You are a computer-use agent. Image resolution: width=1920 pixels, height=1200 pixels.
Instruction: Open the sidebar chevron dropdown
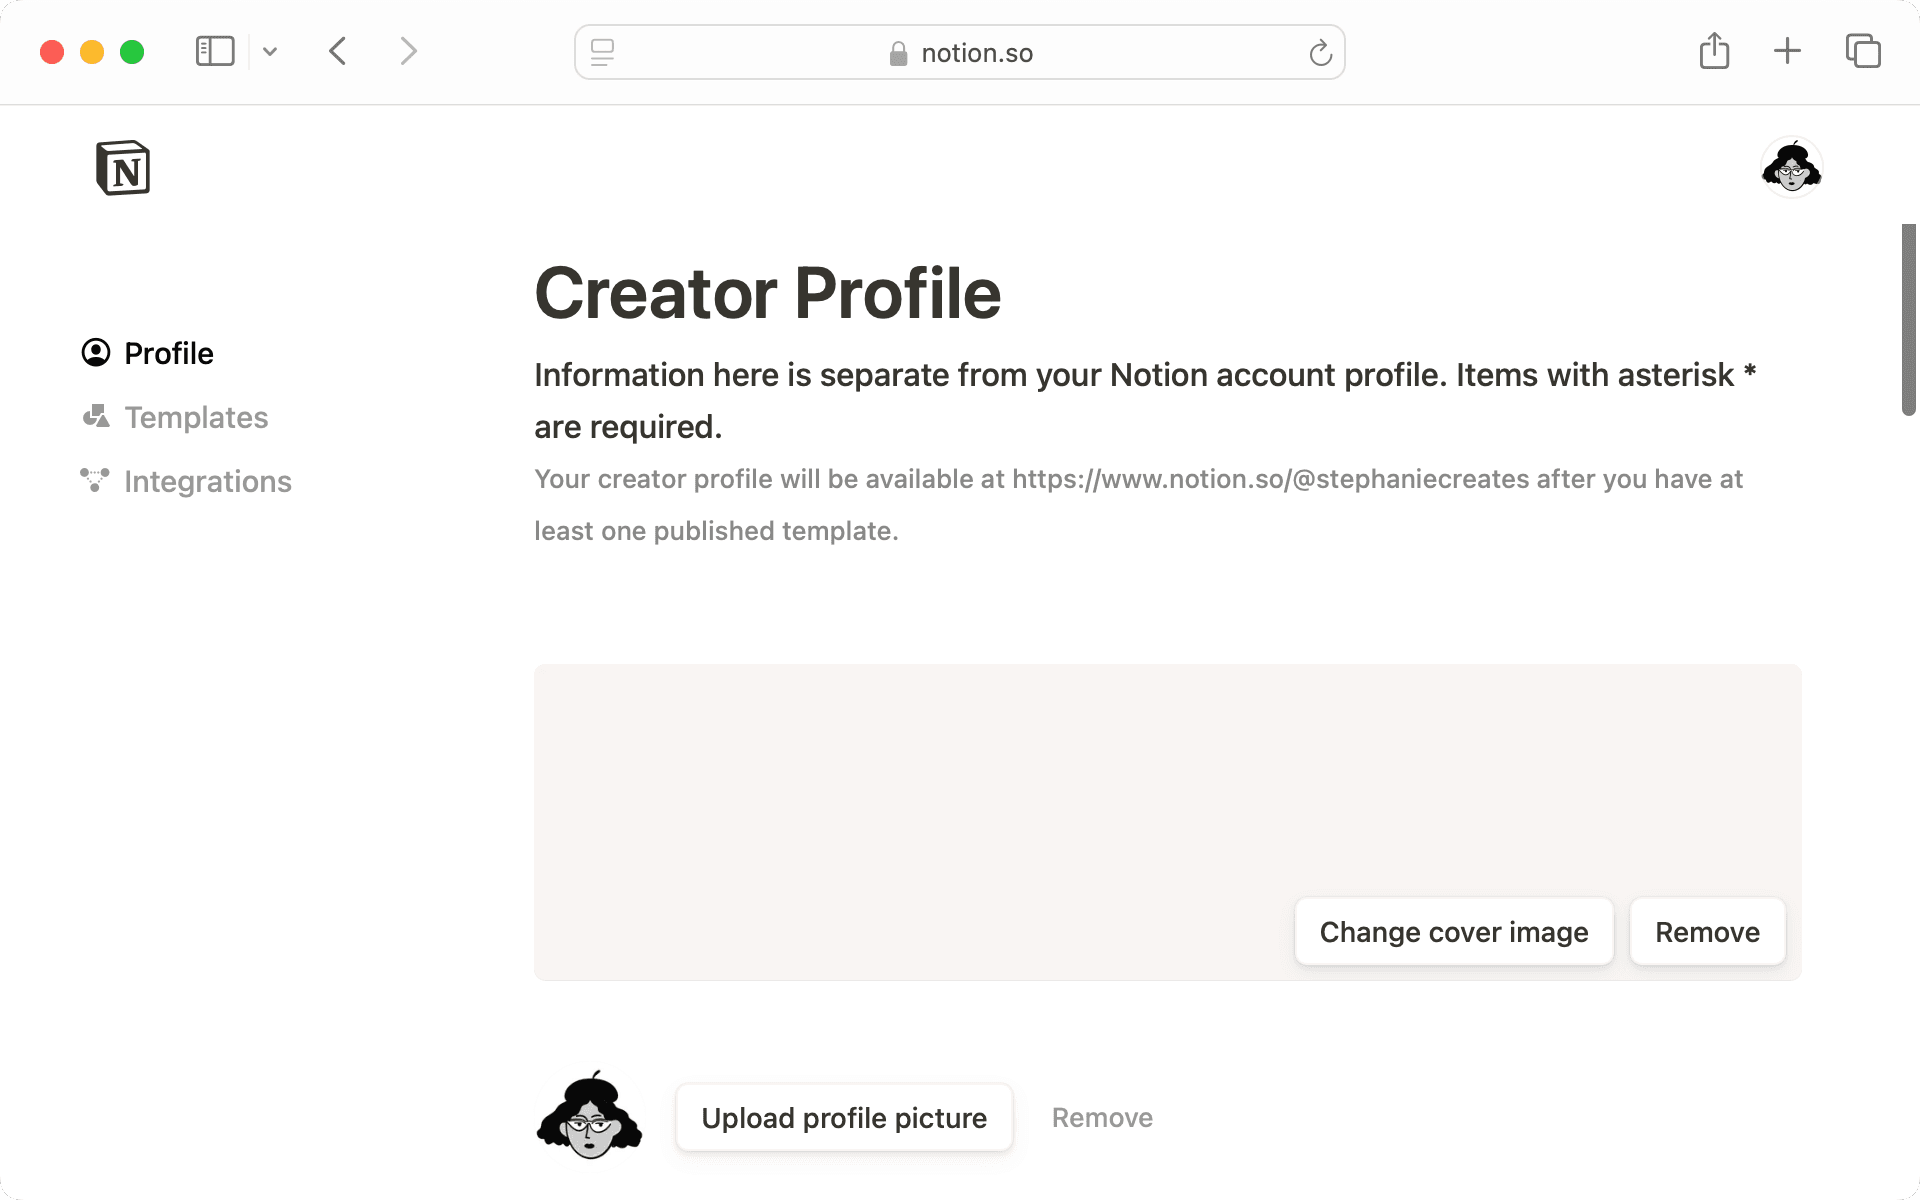click(268, 51)
